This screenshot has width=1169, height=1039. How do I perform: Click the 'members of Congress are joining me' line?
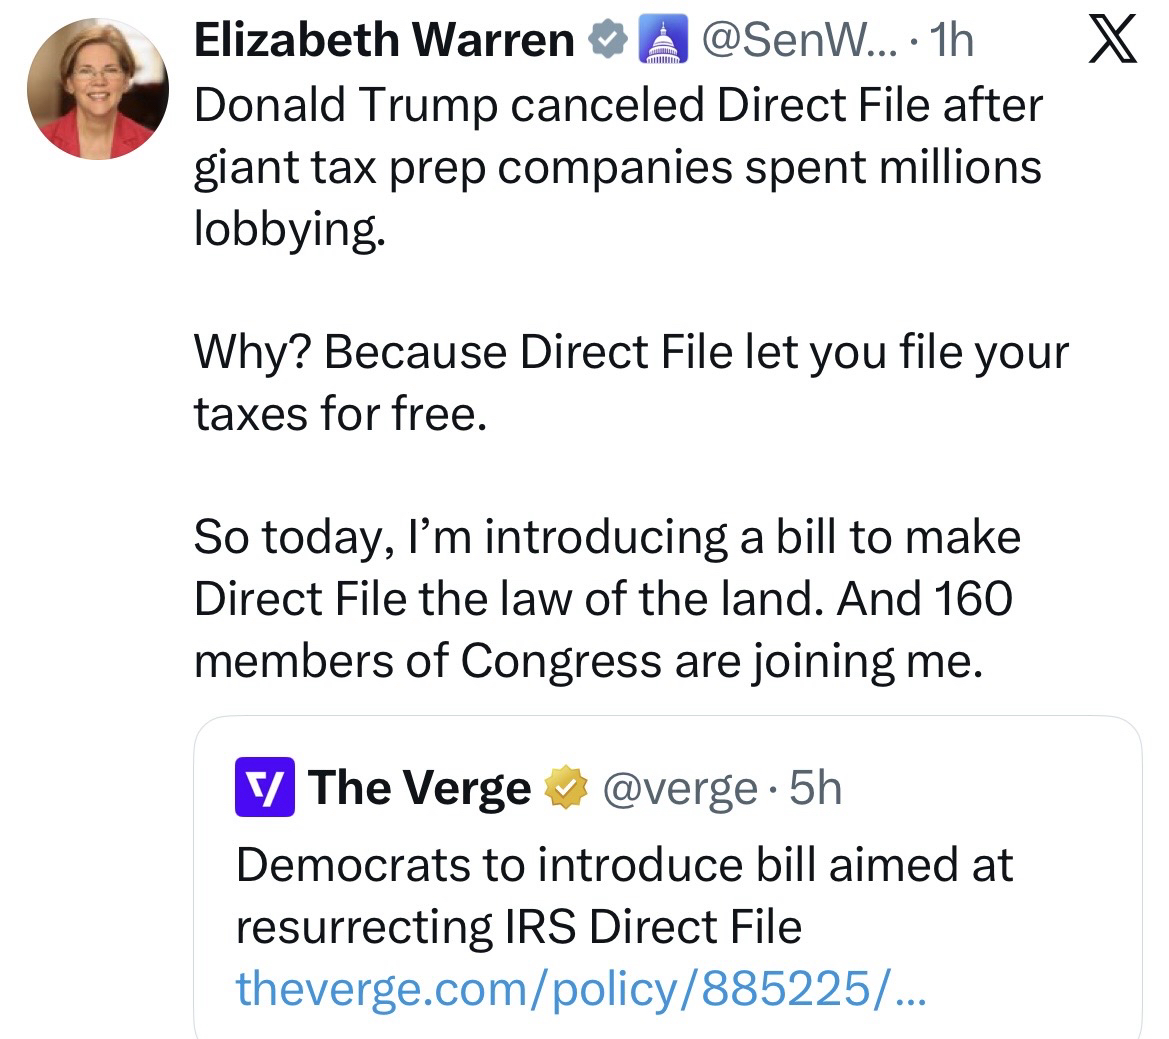(583, 661)
